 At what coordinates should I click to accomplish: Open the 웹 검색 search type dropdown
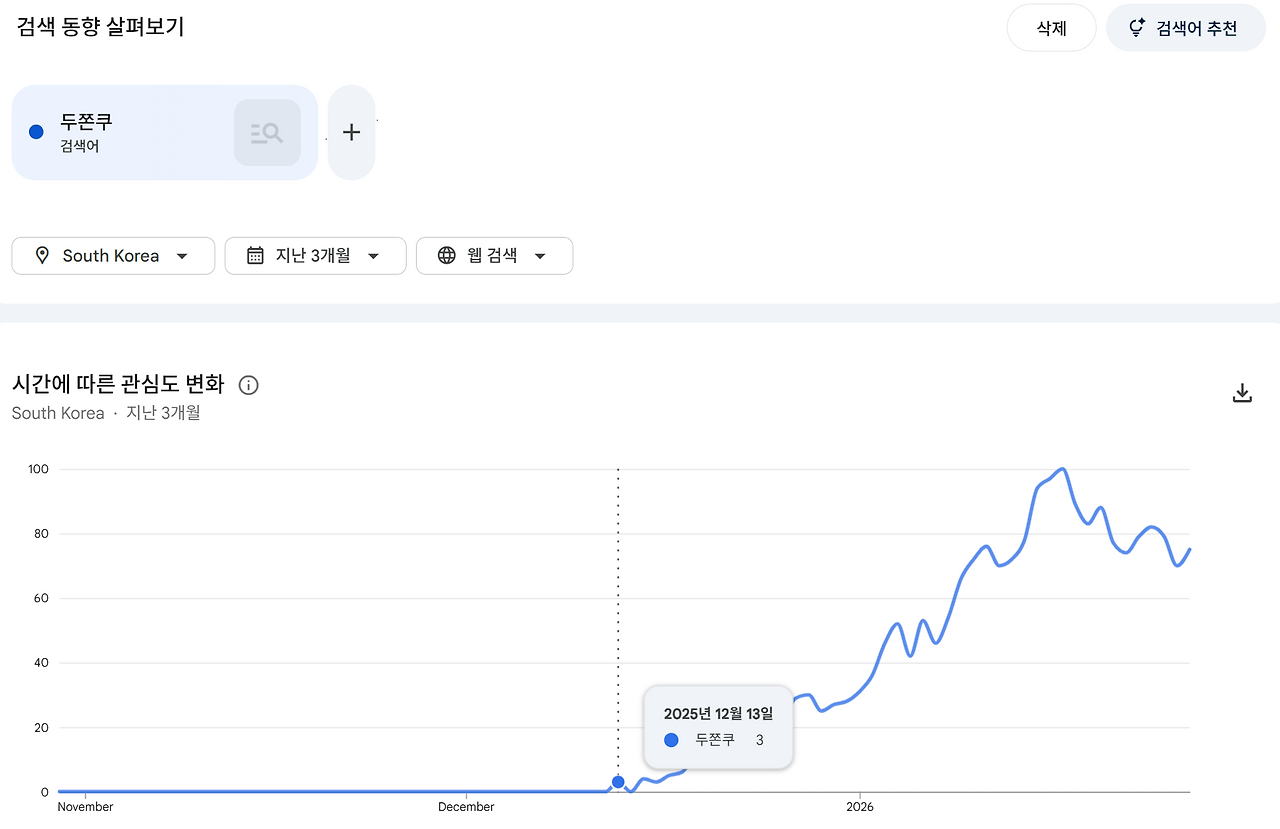[494, 256]
